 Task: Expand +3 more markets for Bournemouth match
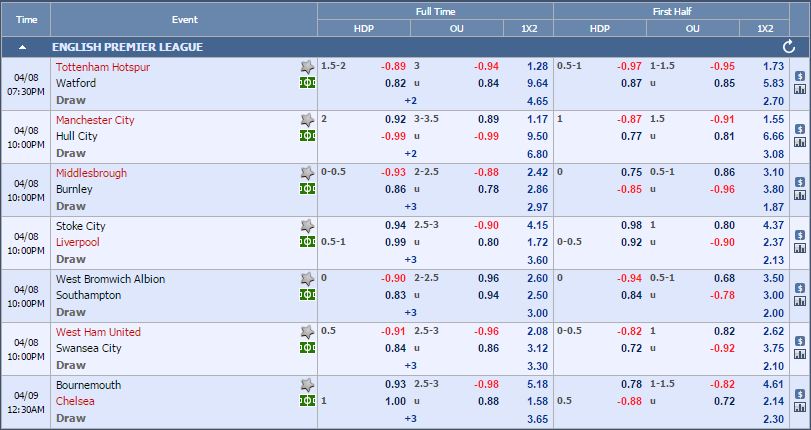[x=411, y=419]
